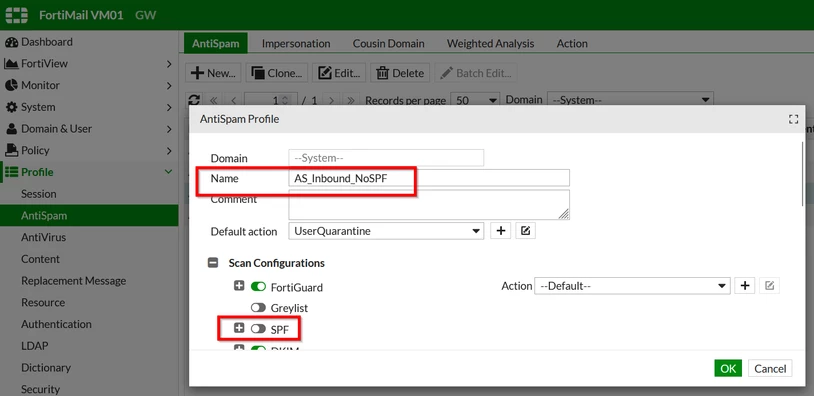Expand the Monitor submenu chevron
The height and width of the screenshot is (396, 814).
169,86
